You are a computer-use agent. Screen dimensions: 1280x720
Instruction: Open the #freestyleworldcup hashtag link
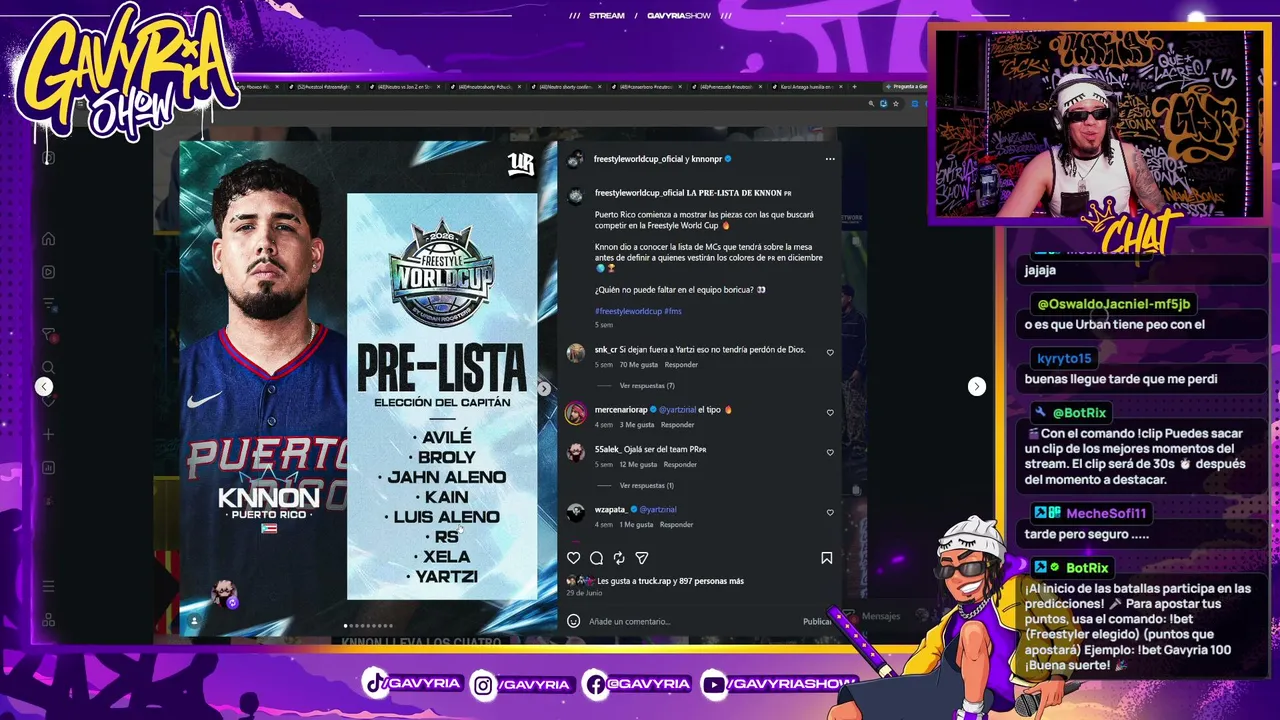(x=628, y=311)
